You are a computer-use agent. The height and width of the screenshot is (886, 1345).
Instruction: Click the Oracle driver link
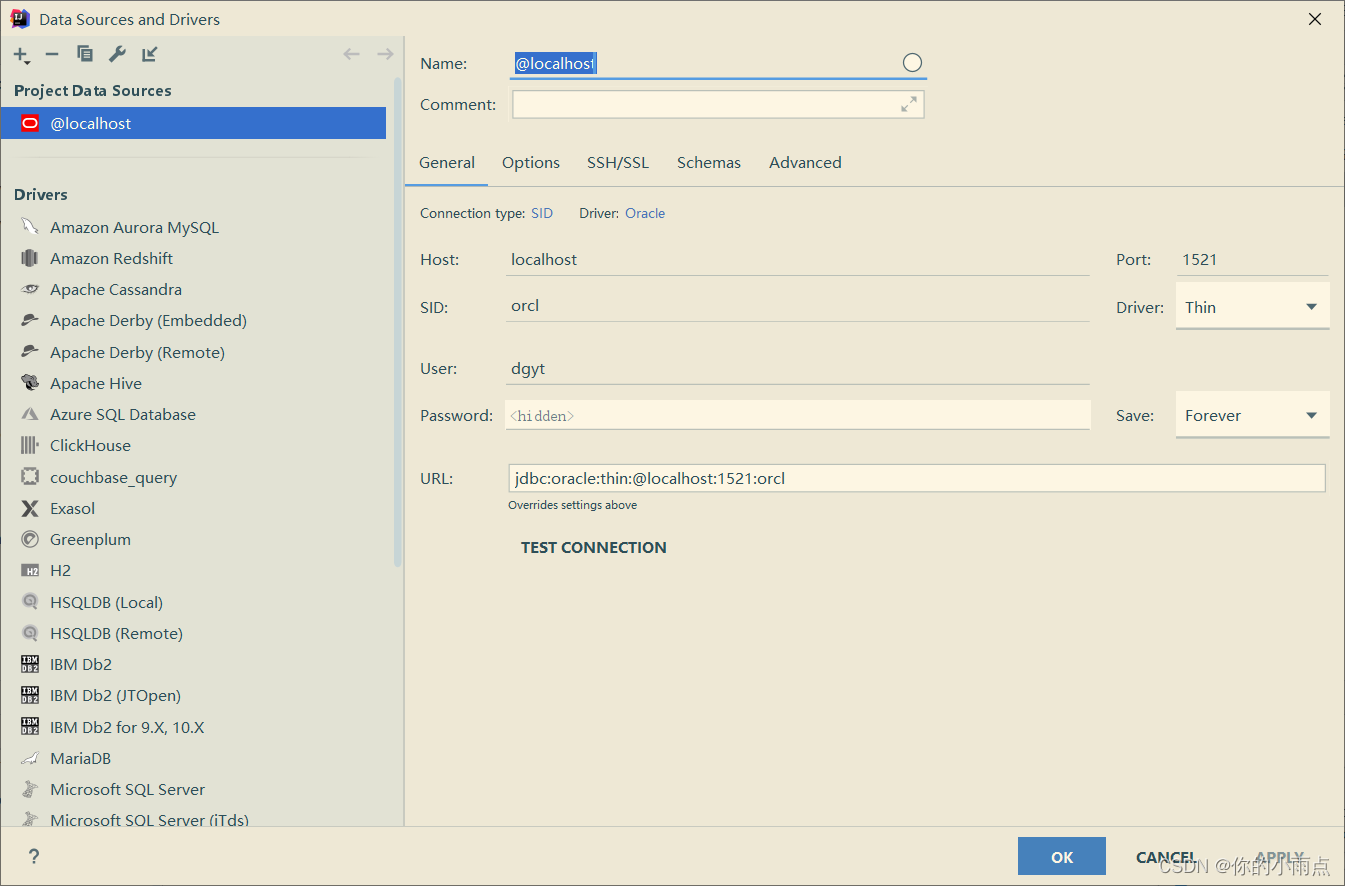645,213
